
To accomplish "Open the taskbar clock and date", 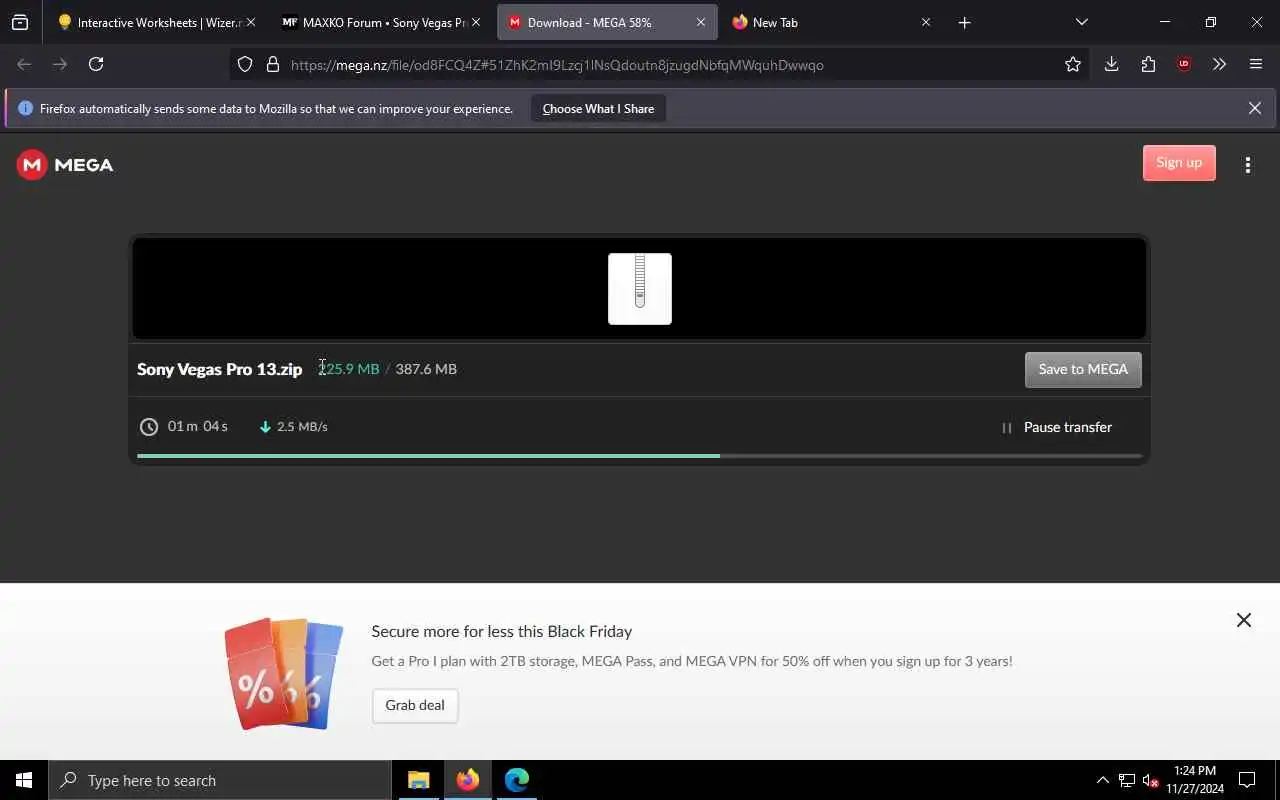I will (x=1194, y=780).
